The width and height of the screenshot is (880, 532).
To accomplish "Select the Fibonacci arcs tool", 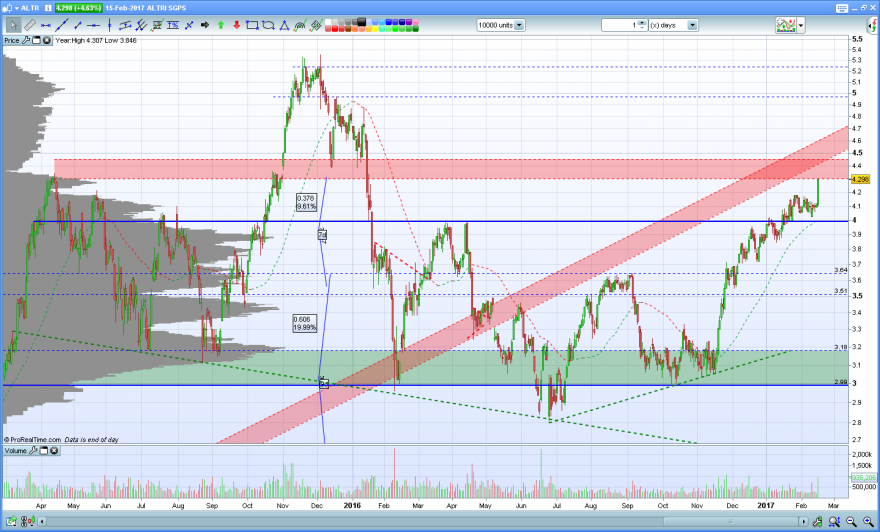I will point(300,25).
